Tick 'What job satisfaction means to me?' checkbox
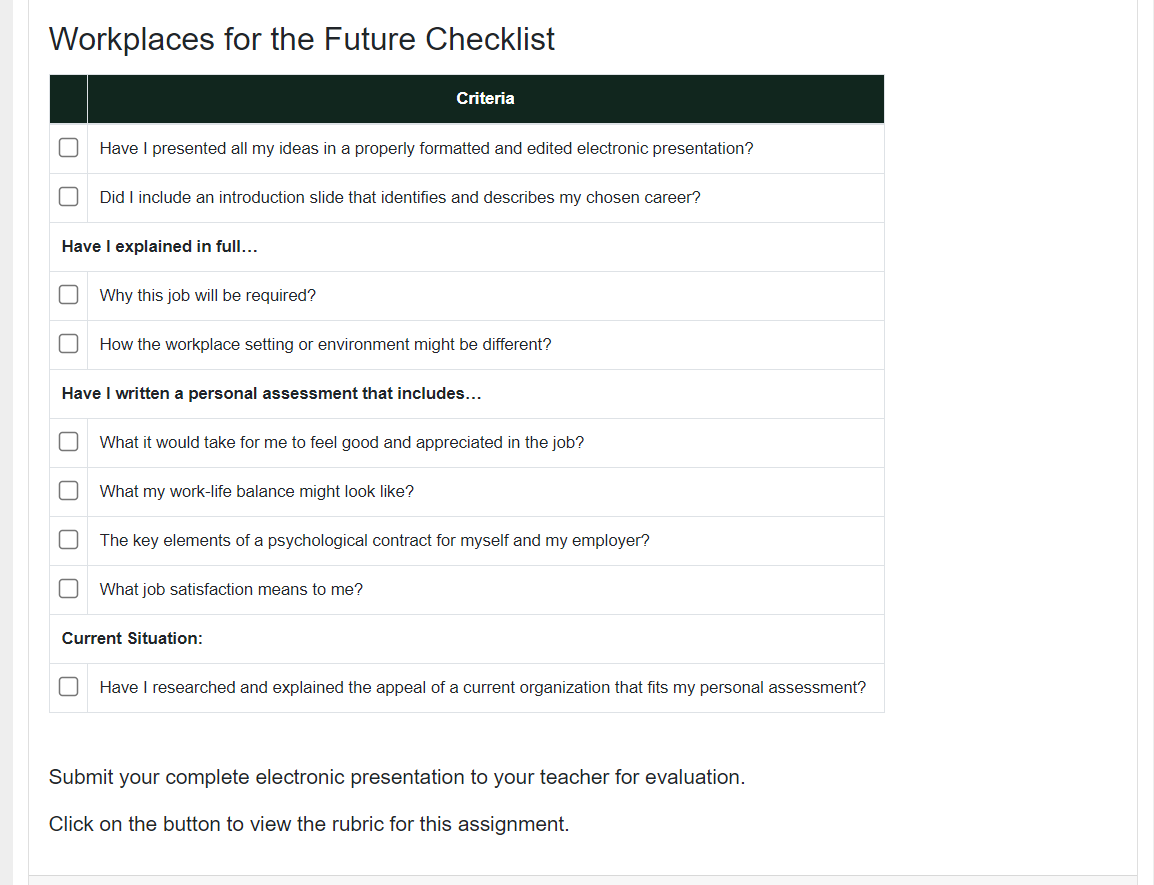Viewport: 1154px width, 885px height. click(68, 589)
